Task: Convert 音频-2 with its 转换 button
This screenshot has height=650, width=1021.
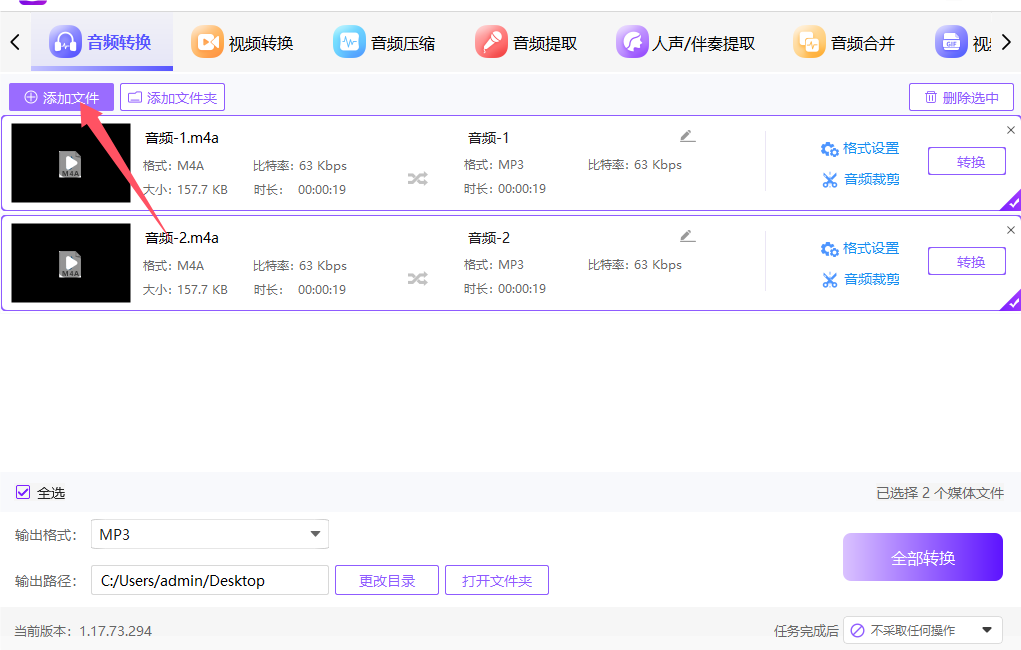Action: [967, 262]
